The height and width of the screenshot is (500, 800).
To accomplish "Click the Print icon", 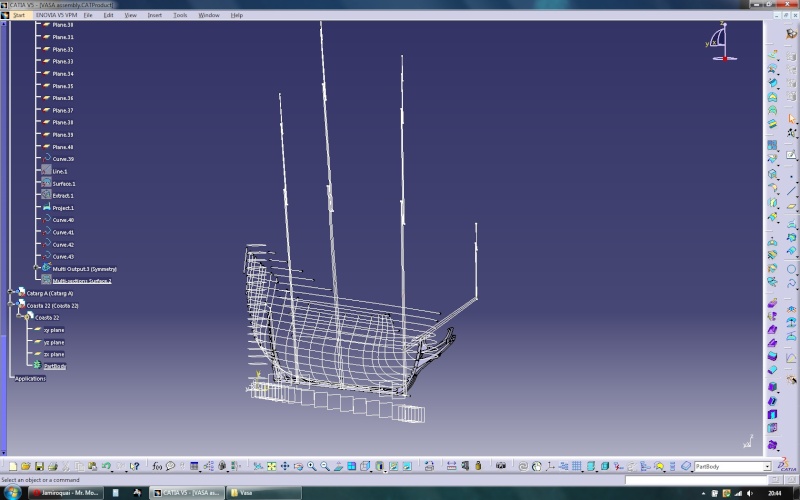I will [x=53, y=466].
